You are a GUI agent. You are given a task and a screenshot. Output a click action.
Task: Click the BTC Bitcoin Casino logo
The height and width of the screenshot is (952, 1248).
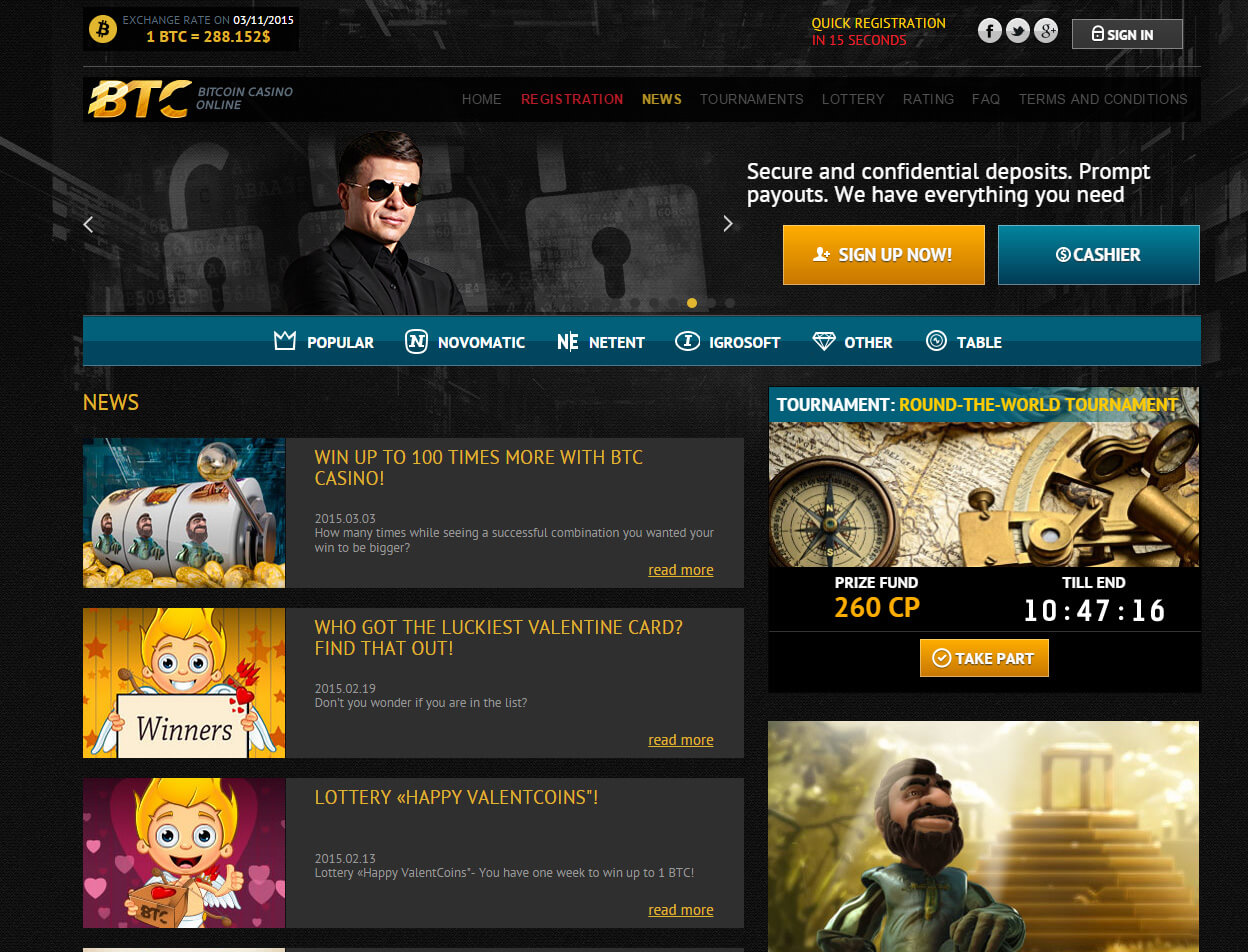click(190, 99)
